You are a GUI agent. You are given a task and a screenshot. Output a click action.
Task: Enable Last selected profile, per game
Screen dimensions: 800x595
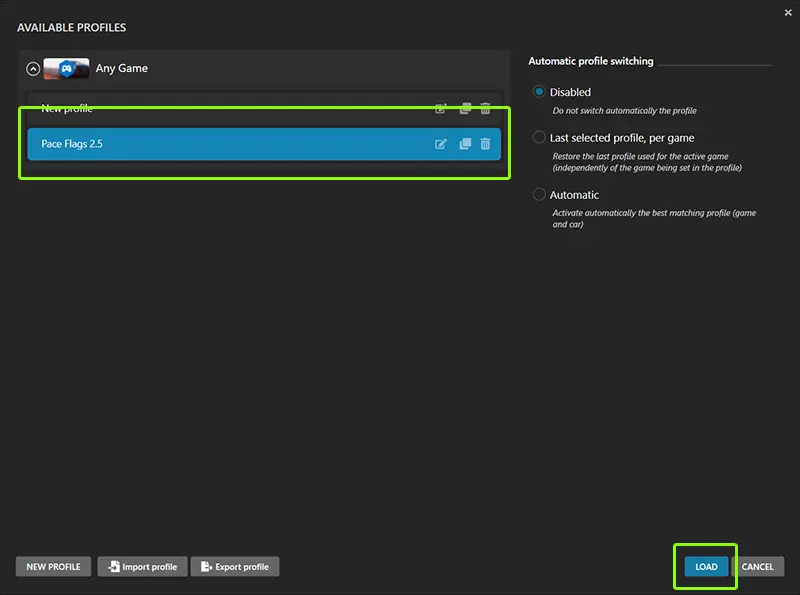(x=540, y=138)
